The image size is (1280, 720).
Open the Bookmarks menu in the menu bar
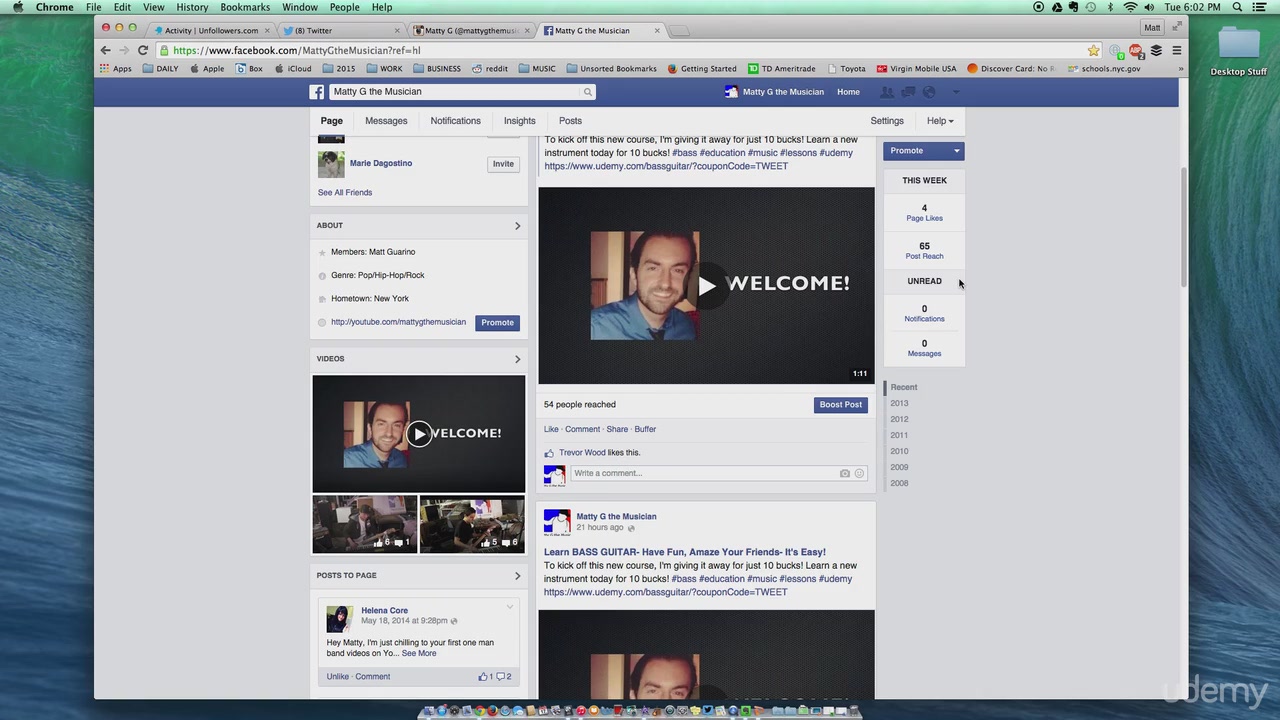point(245,7)
